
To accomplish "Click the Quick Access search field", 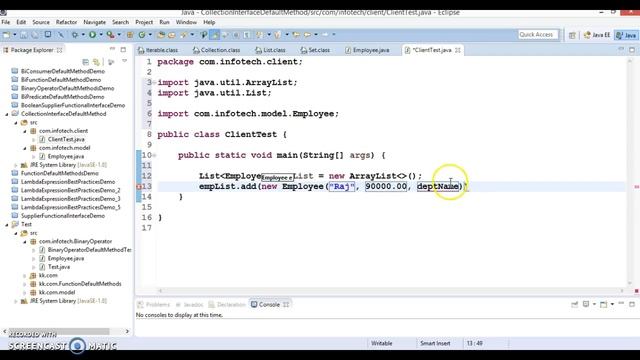I will coord(538,35).
